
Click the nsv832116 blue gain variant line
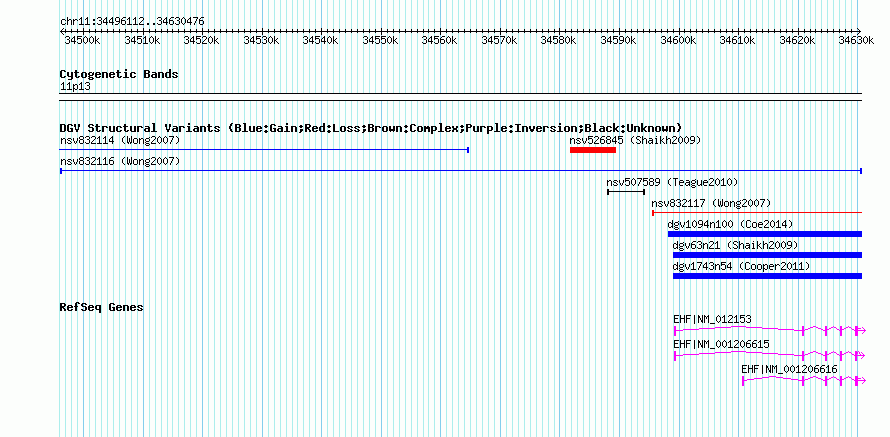coord(461,171)
